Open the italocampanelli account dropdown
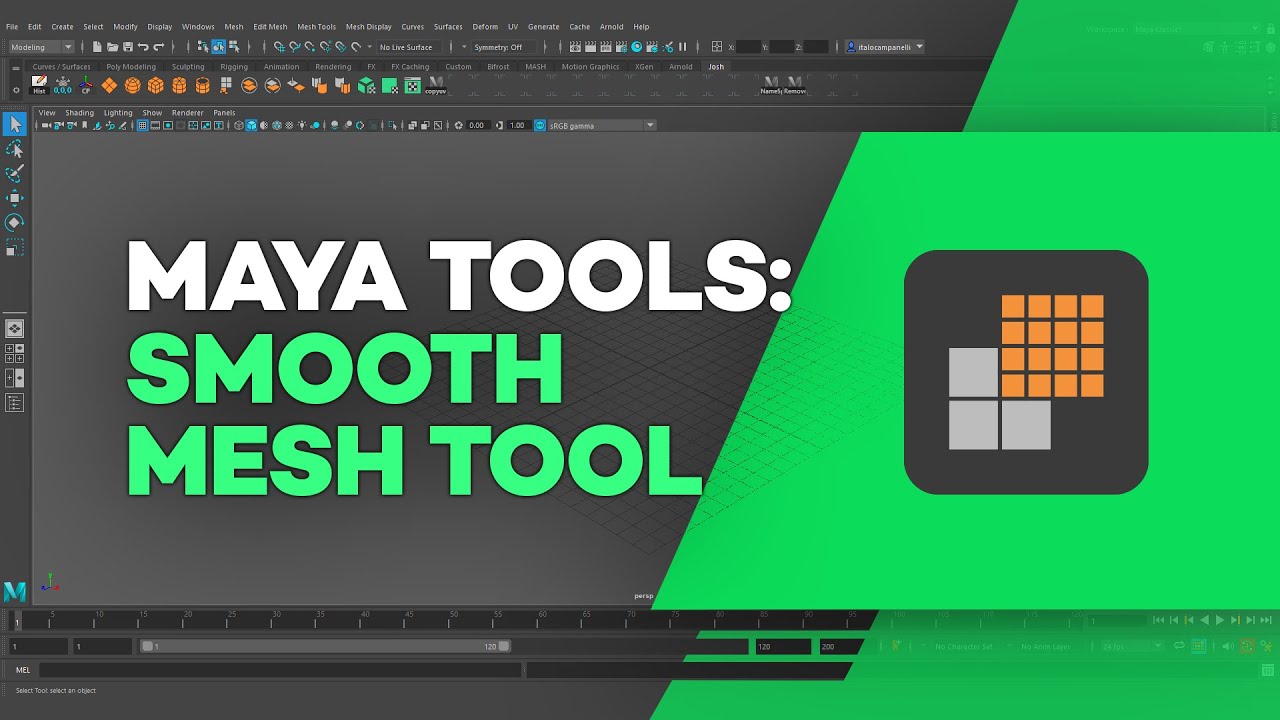The height and width of the screenshot is (720, 1280). (885, 47)
